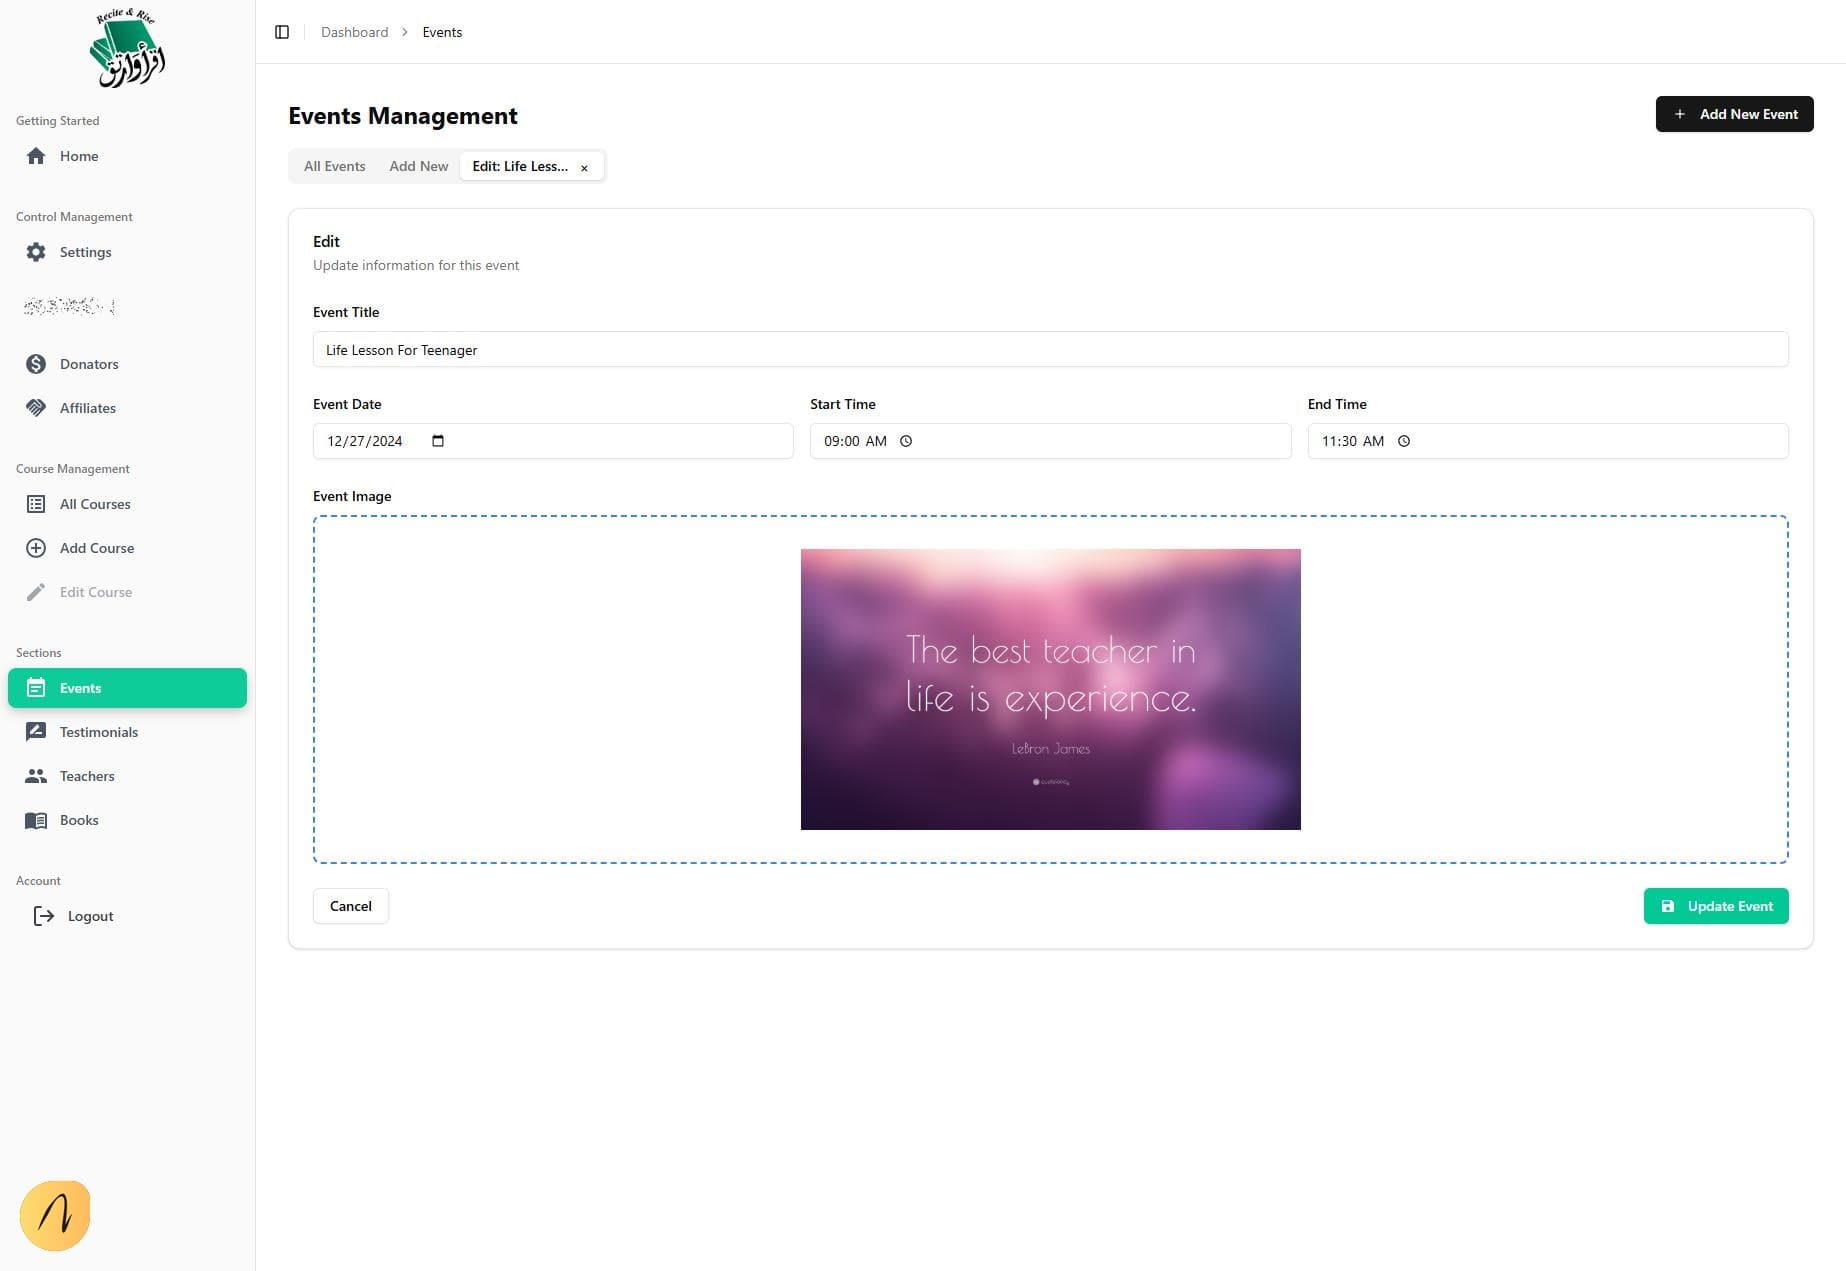Viewport: 1846px width, 1271px height.
Task: Switch to the All Events tab
Action: (335, 166)
